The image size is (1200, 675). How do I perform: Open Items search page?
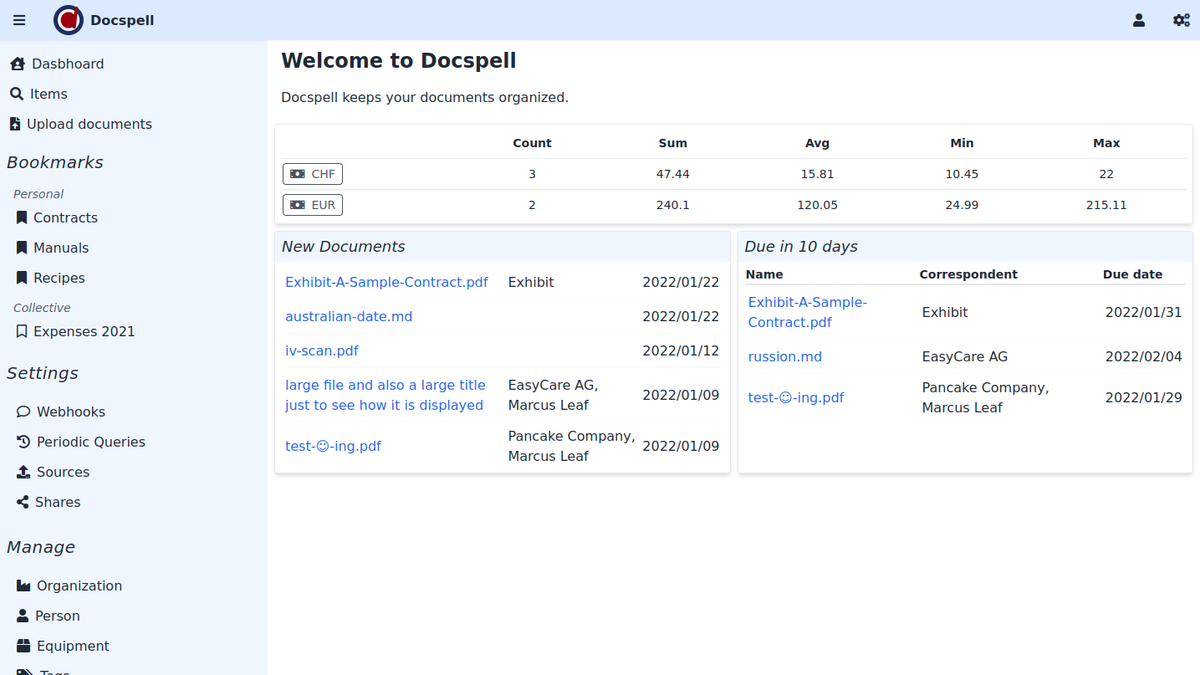coord(48,94)
